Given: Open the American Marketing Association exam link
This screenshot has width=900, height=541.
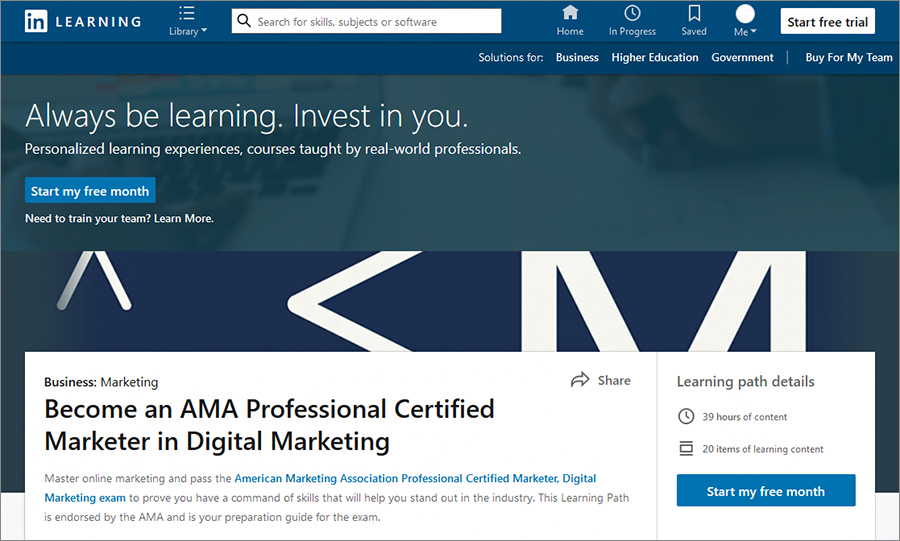Looking at the screenshot, I should (320, 488).
